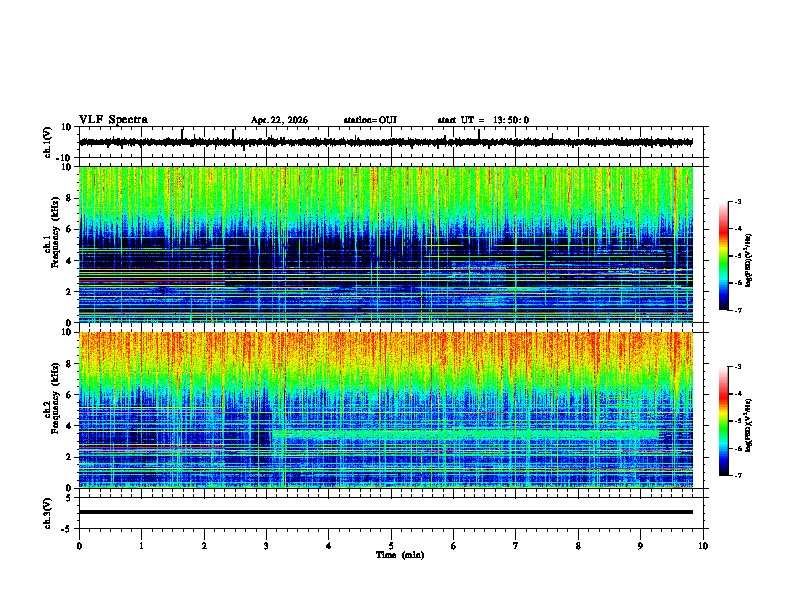Click the ch.1 spectrogram color scale bar
Image resolution: width=792 pixels, height=612 pixels.
tap(723, 256)
